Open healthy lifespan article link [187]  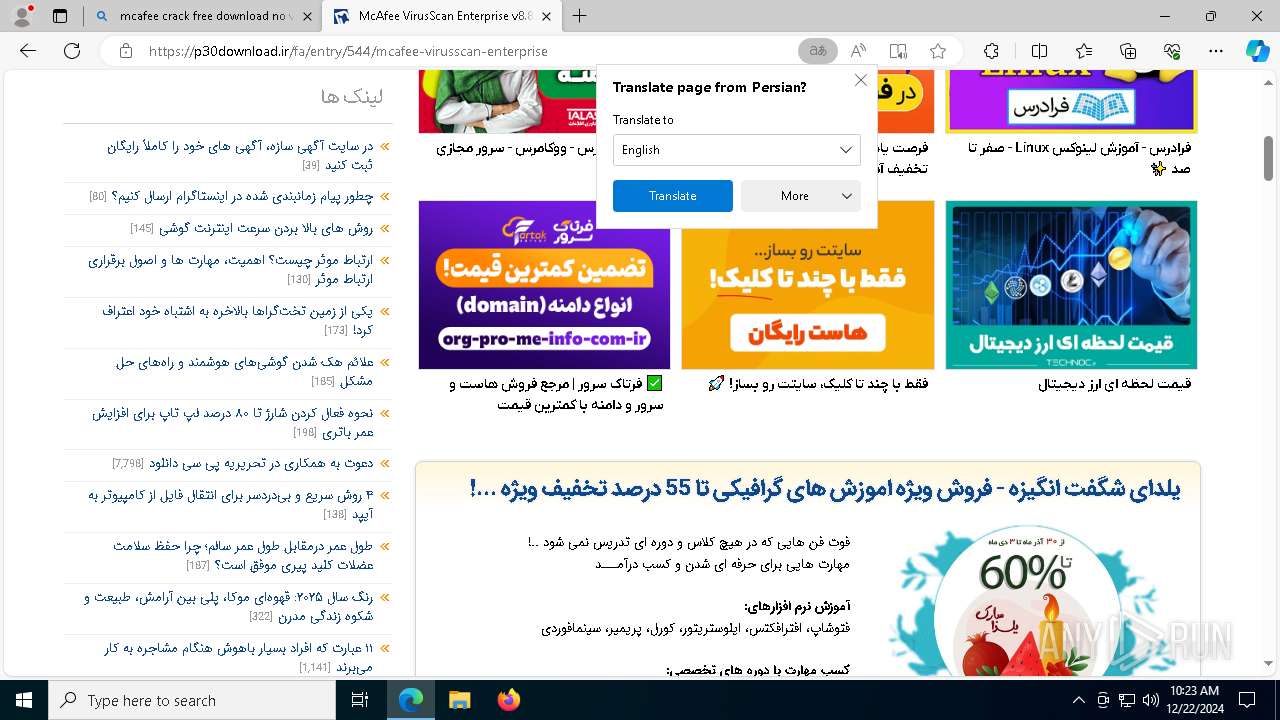[243, 555]
